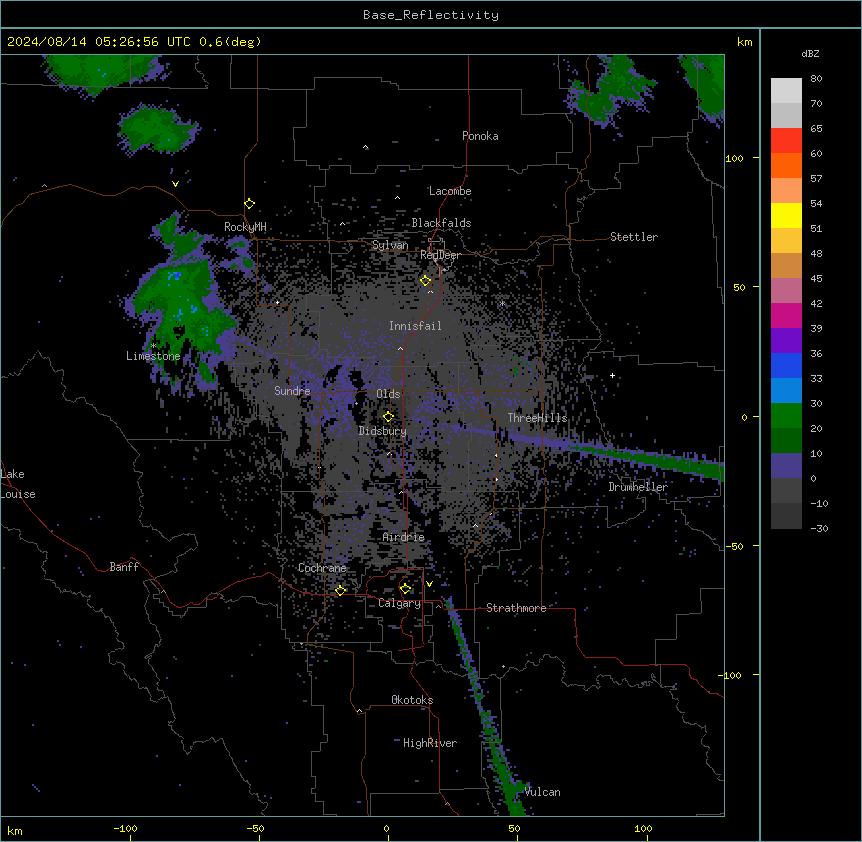Image resolution: width=862 pixels, height=842 pixels.
Task: Click the Blackfalds town label
Action: click(x=441, y=223)
